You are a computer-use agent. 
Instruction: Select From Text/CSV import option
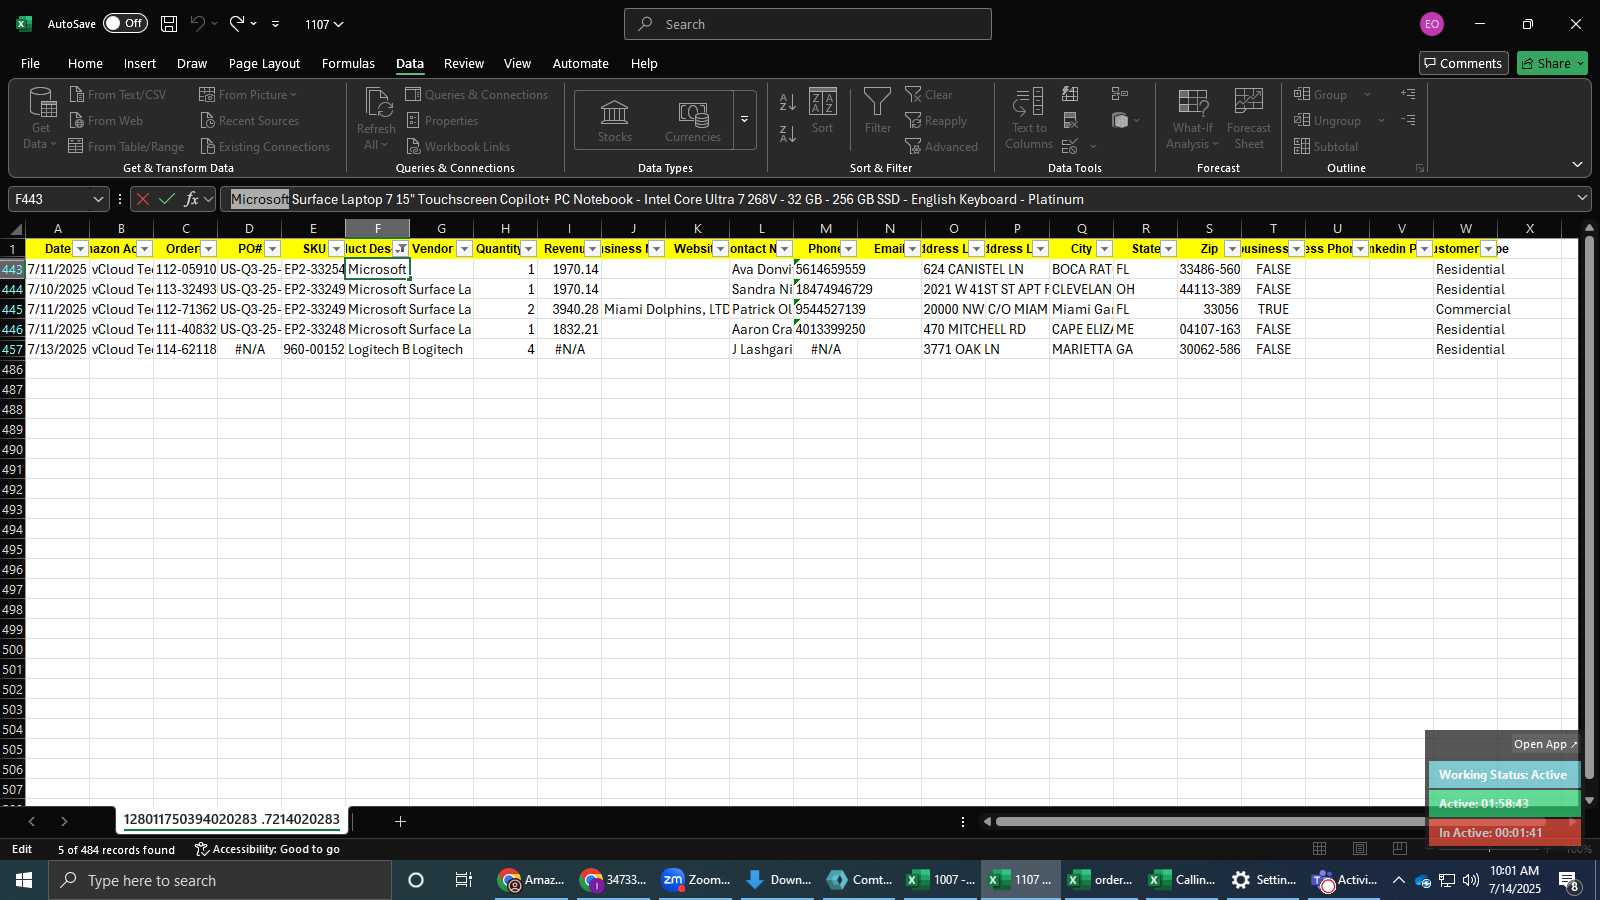118,94
